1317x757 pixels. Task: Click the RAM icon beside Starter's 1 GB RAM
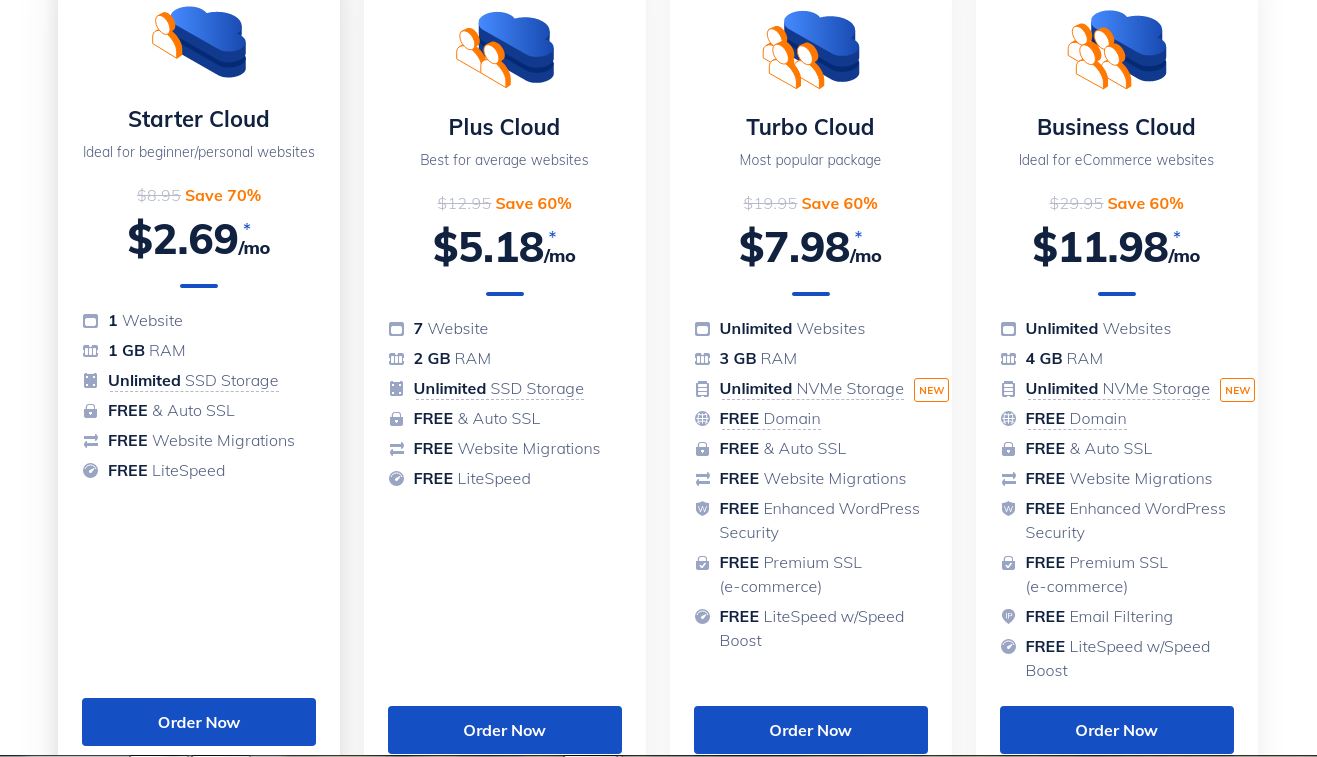[91, 351]
